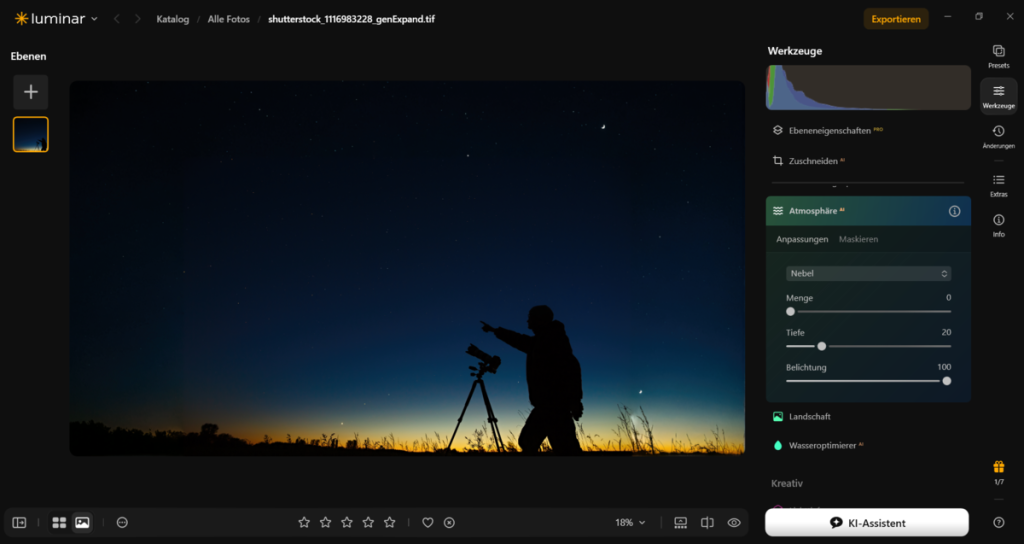Reject photo with the X circle icon

pyautogui.click(x=449, y=522)
